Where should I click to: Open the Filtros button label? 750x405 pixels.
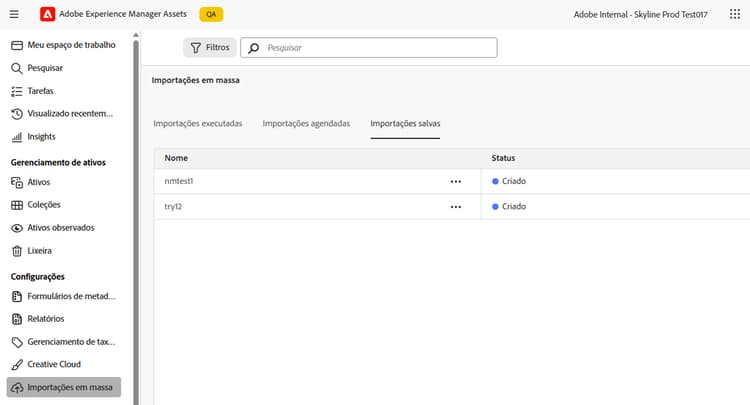point(218,47)
